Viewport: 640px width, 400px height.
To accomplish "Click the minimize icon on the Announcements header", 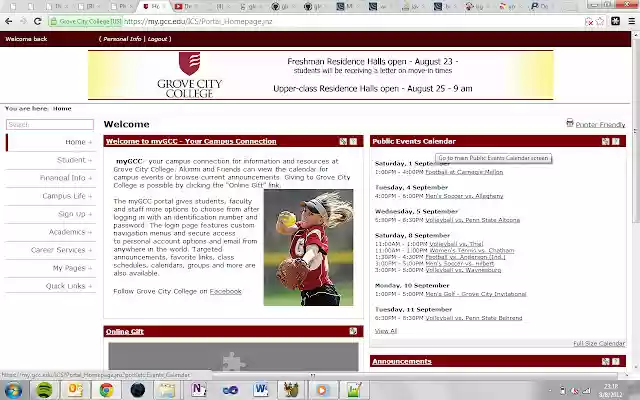I will point(606,361).
